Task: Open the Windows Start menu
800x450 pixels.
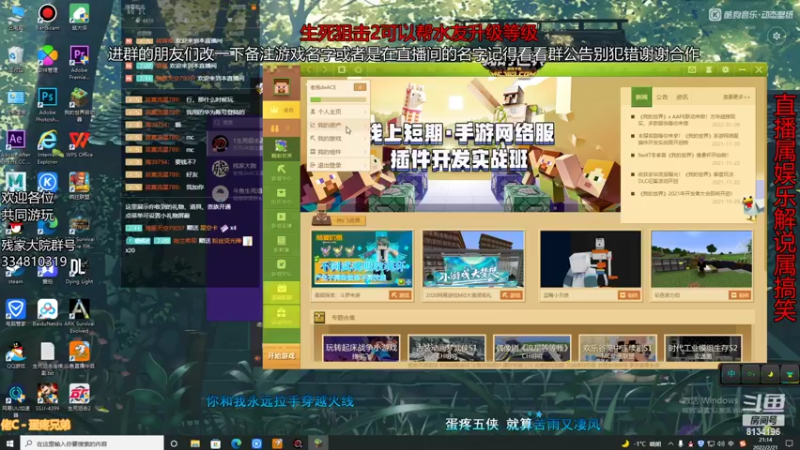Action: (x=10, y=443)
